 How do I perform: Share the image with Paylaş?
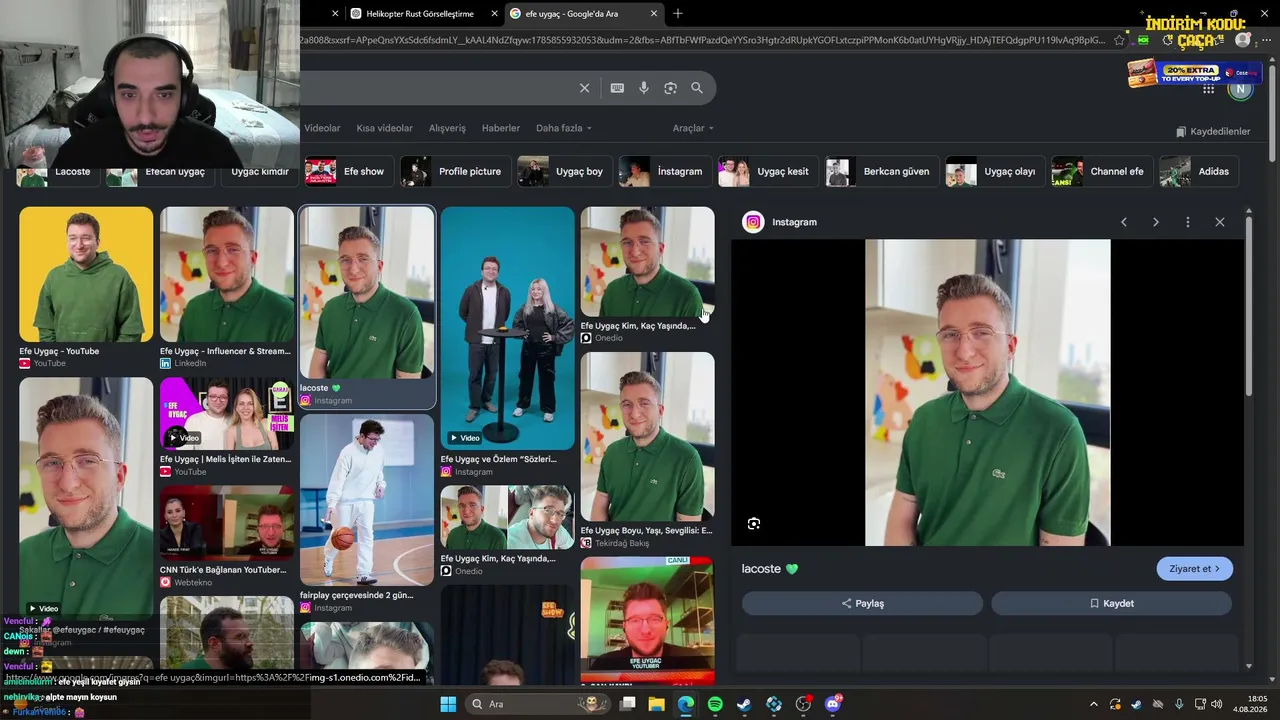point(862,603)
